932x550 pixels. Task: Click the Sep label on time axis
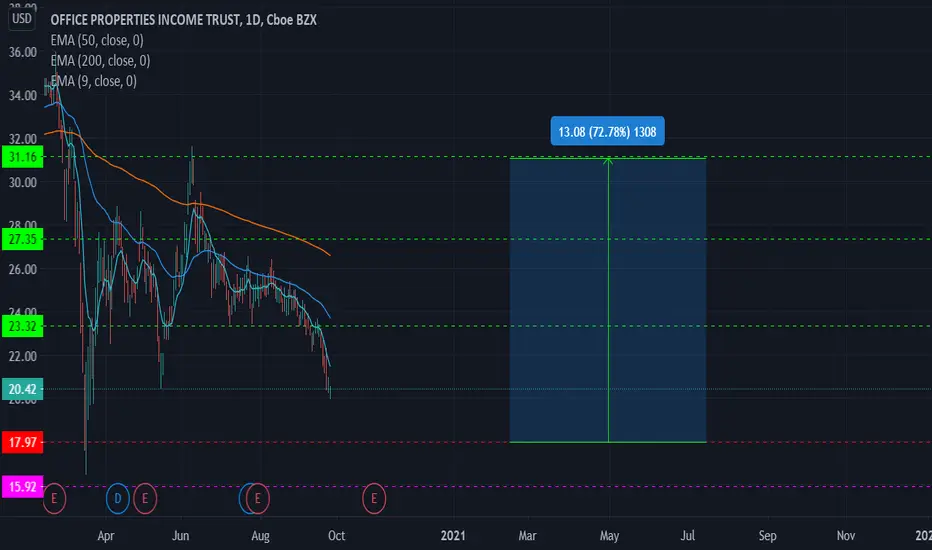[x=767, y=536]
